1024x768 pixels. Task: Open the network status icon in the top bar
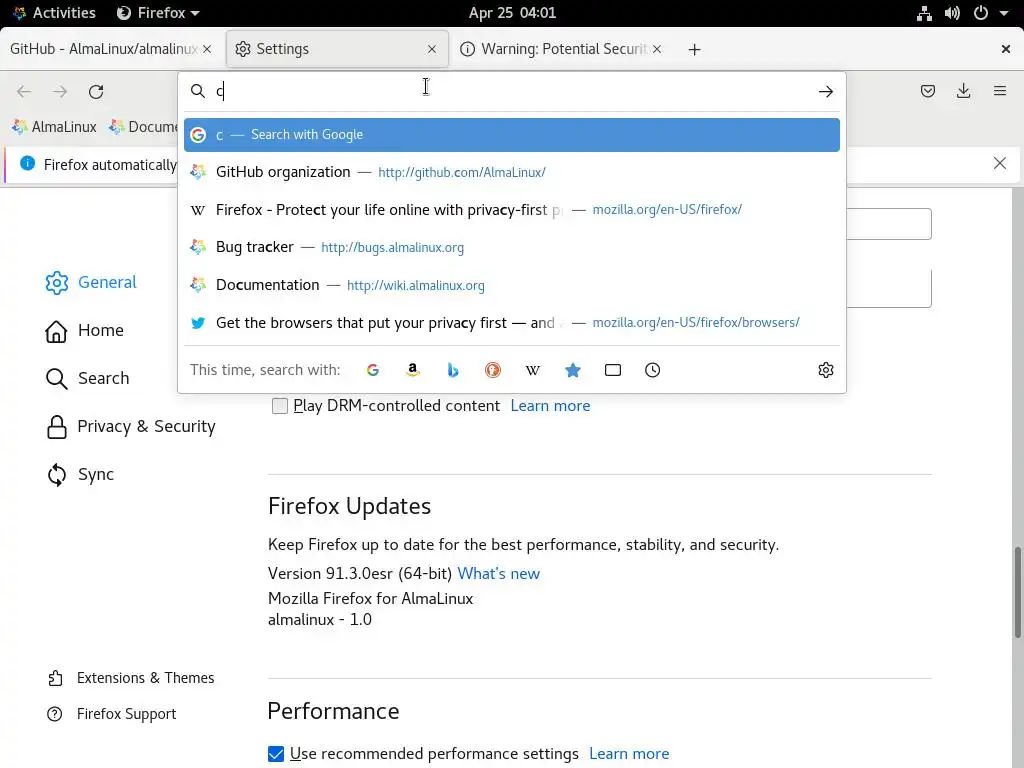point(924,13)
